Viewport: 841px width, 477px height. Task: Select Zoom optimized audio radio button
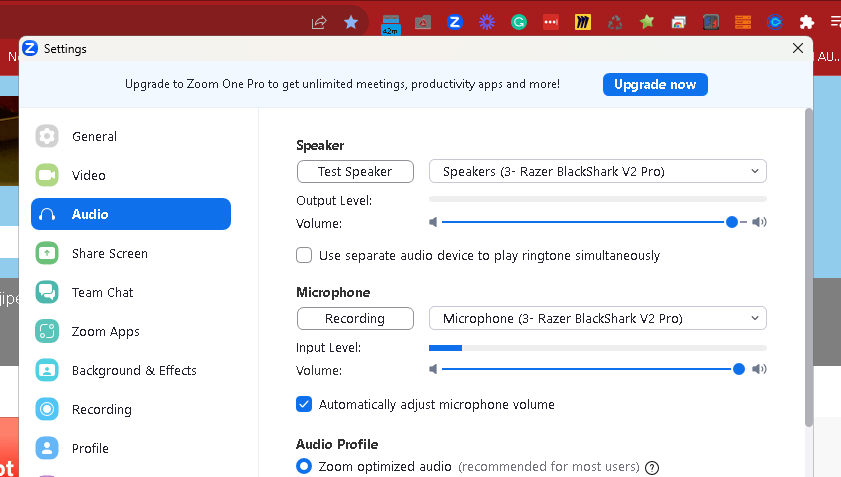304,466
